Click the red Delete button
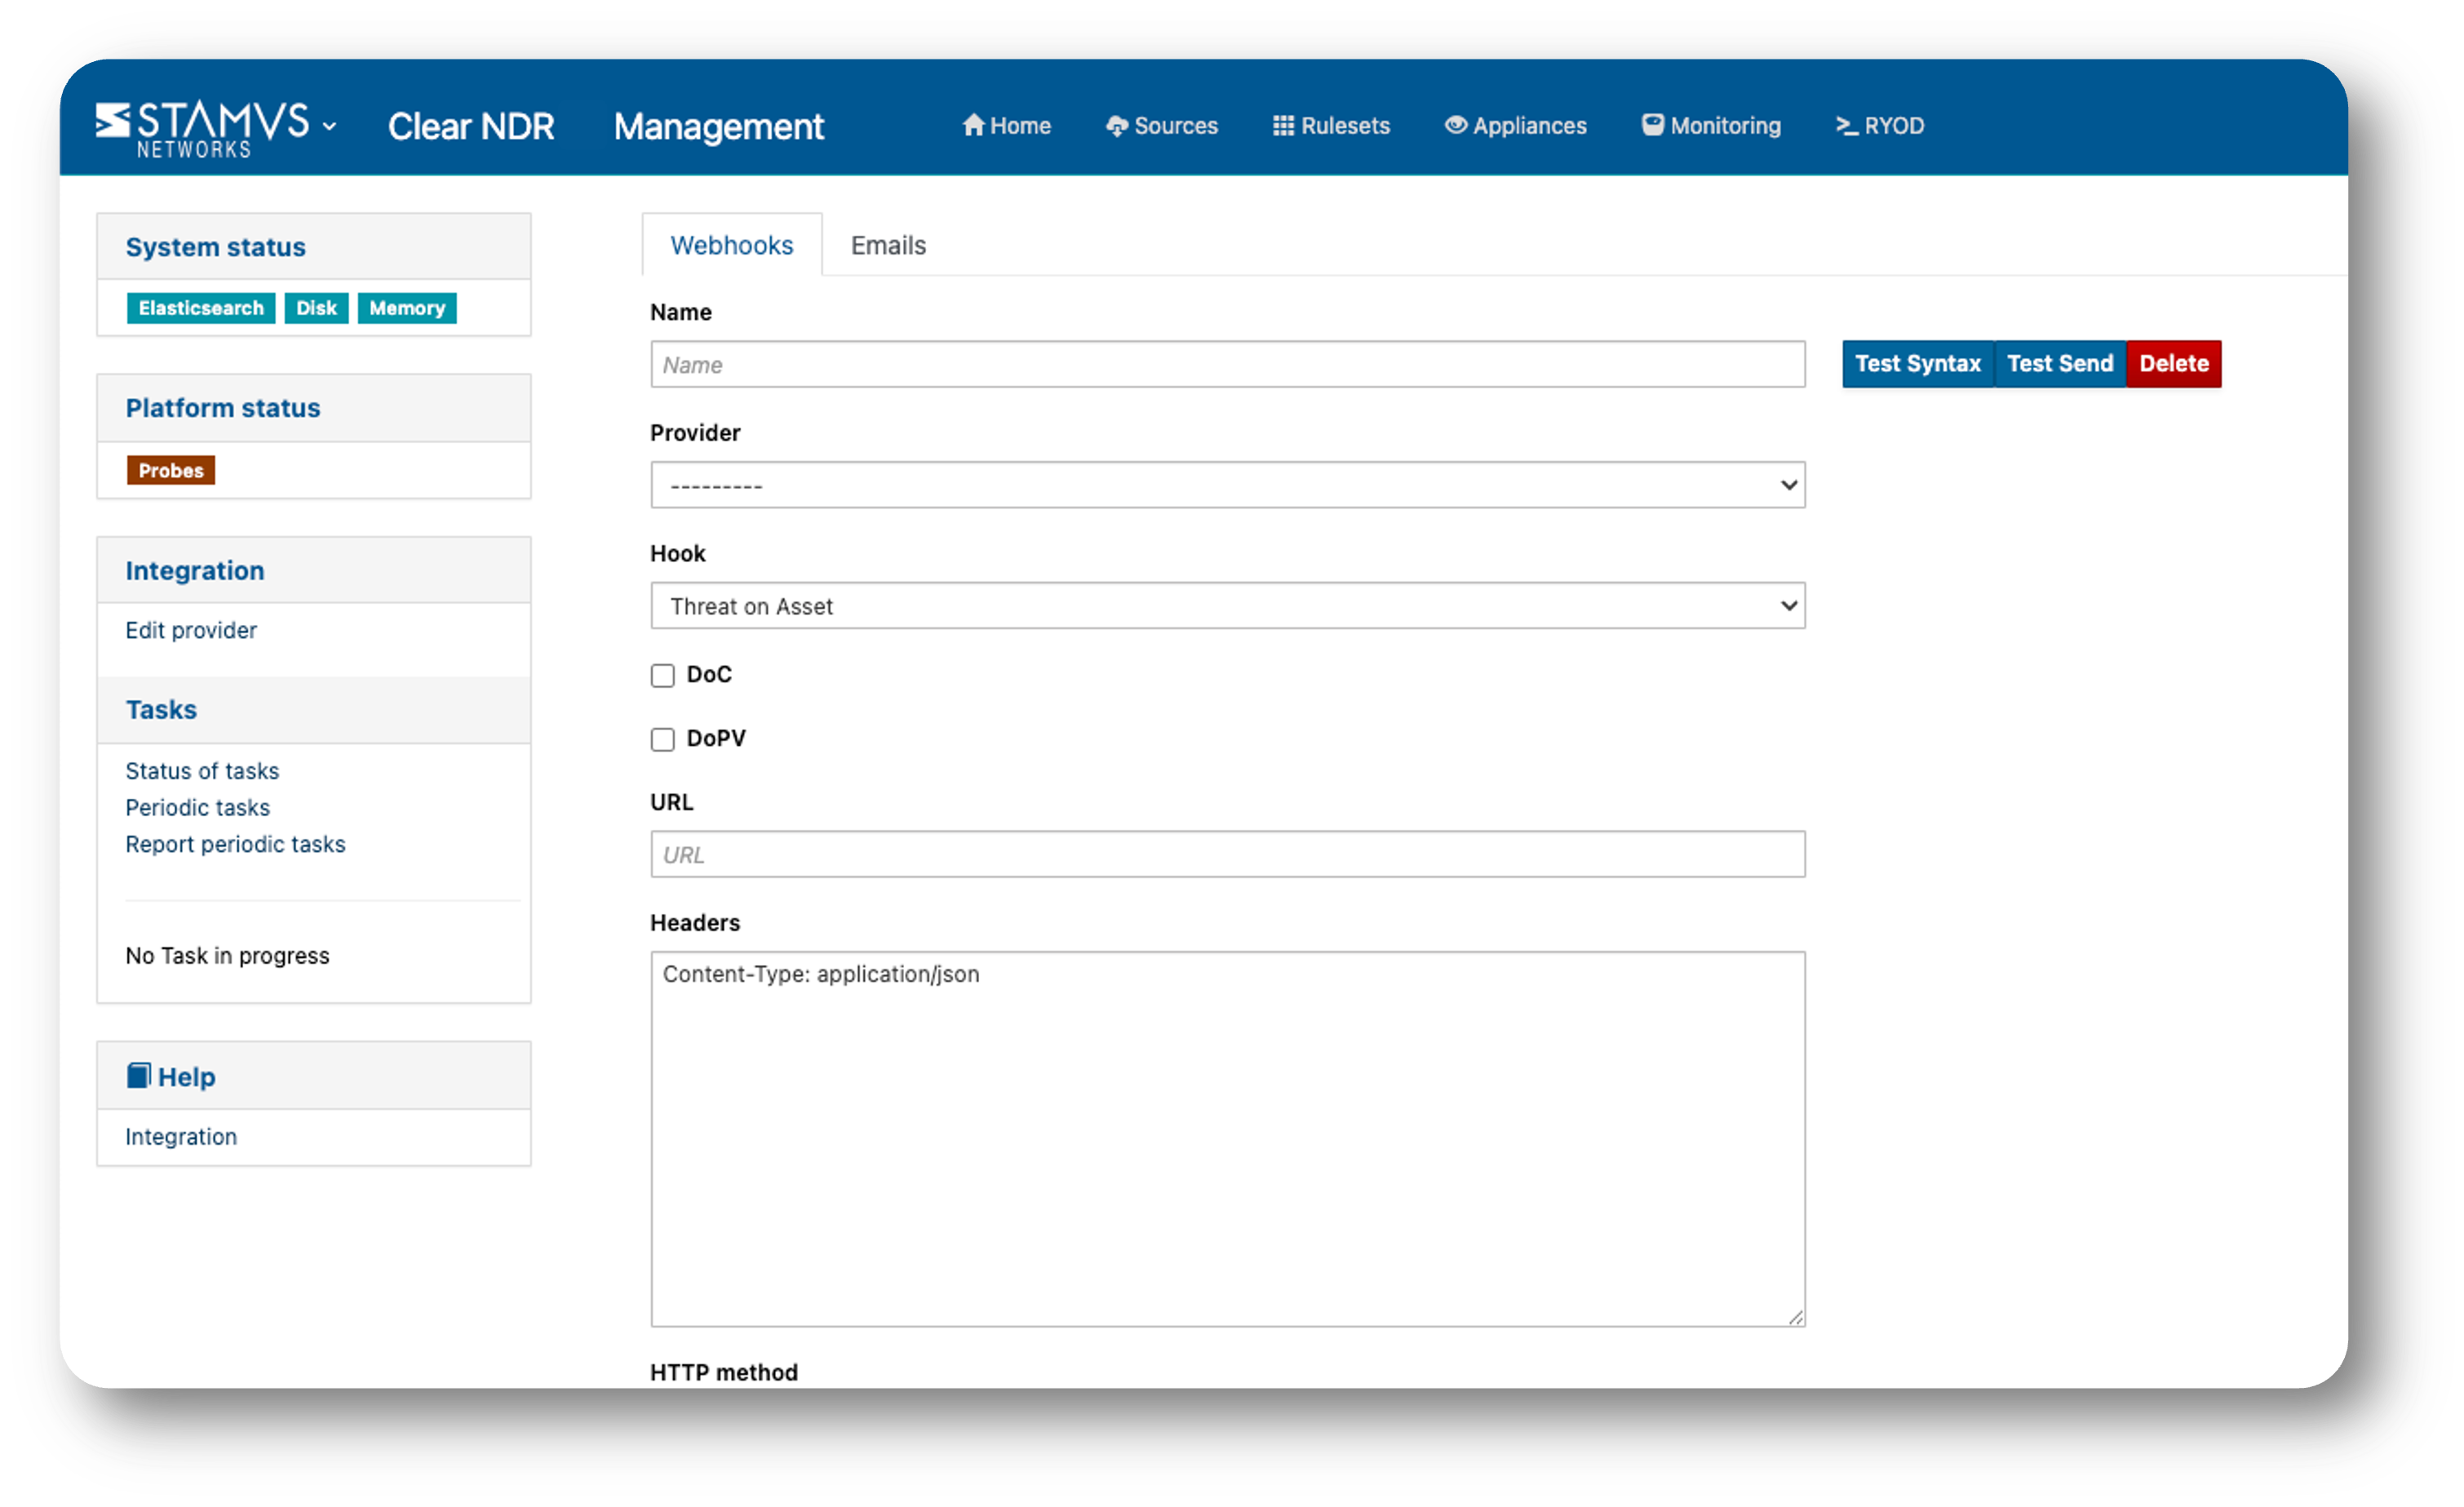 2173,364
